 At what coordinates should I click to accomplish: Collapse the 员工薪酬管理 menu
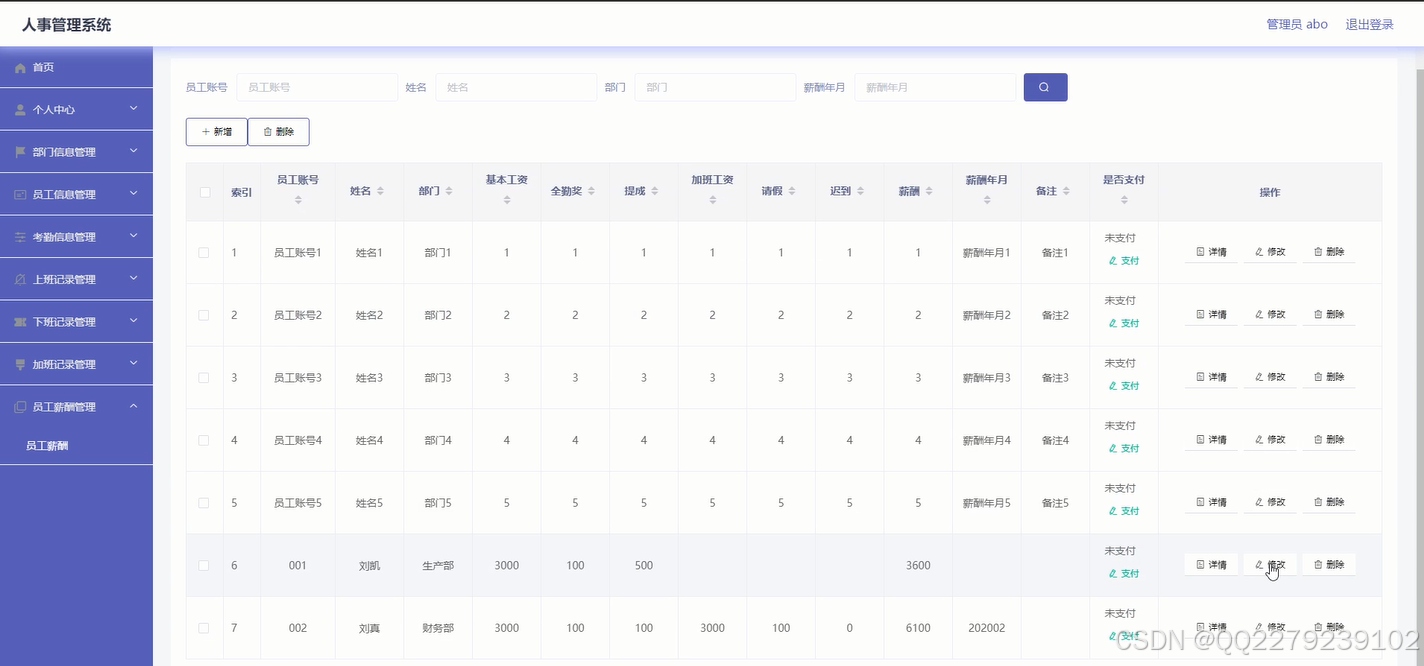(77, 406)
